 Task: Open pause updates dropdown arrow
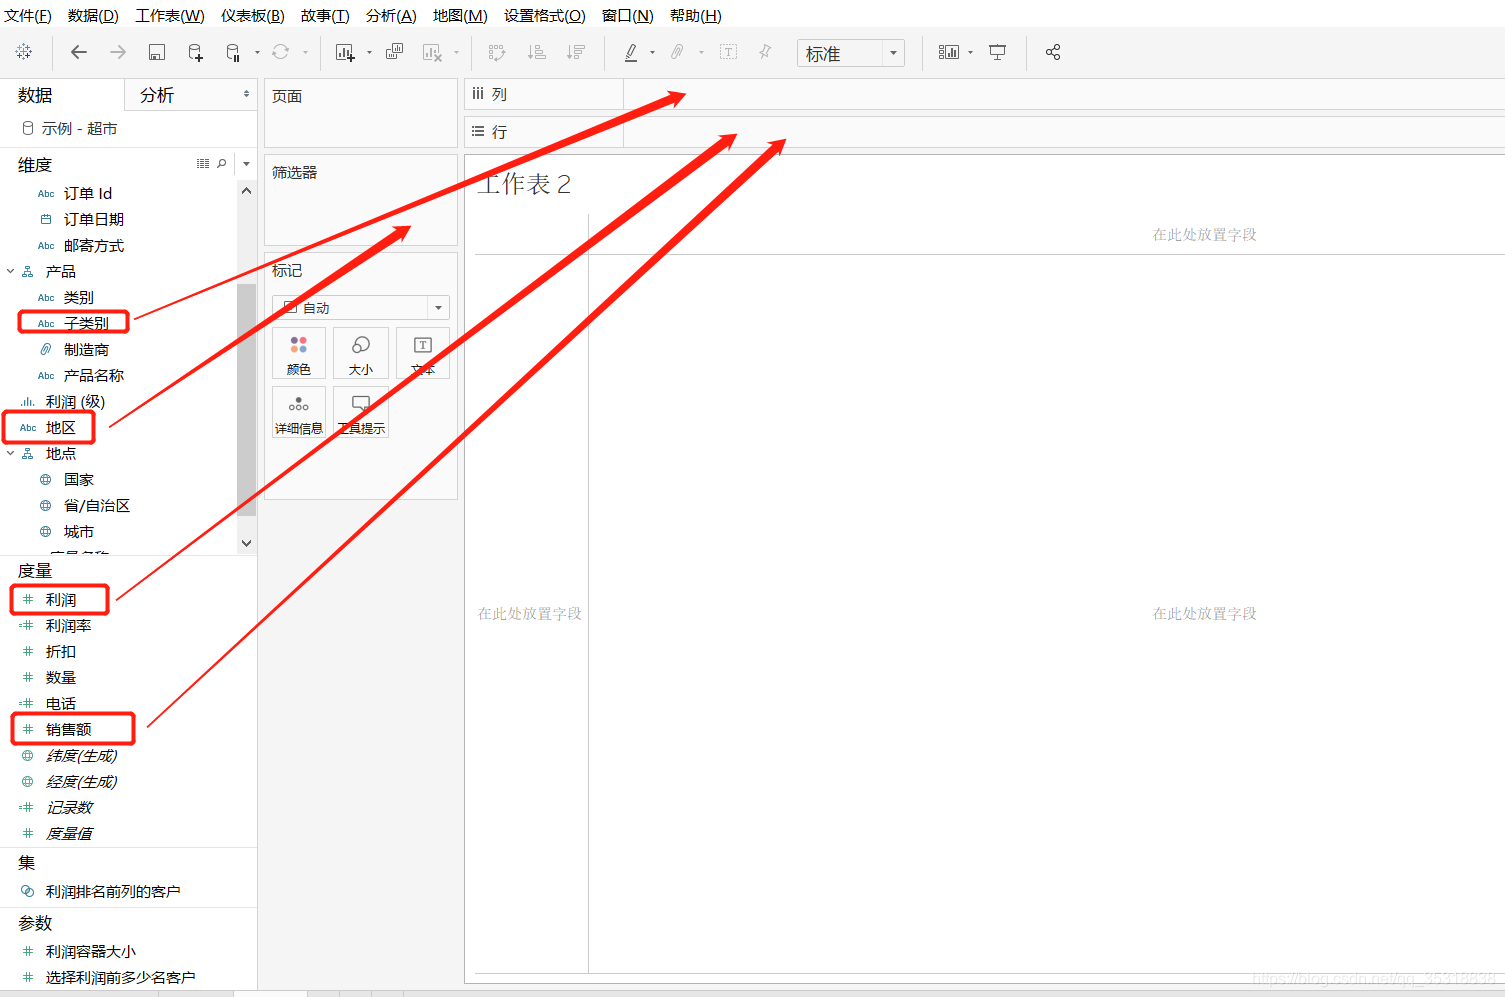(x=257, y=52)
